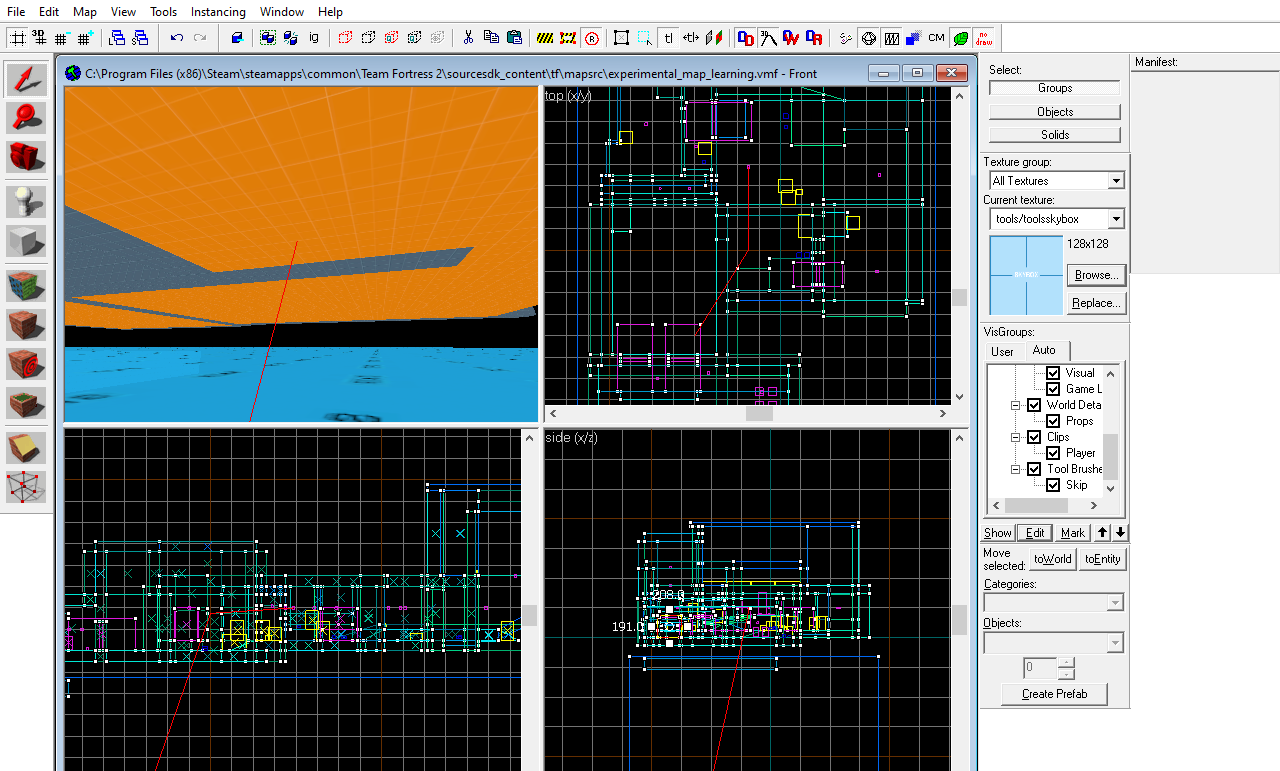This screenshot has width=1280, height=771.
Task: Click the toEntity button
Action: [1102, 559]
